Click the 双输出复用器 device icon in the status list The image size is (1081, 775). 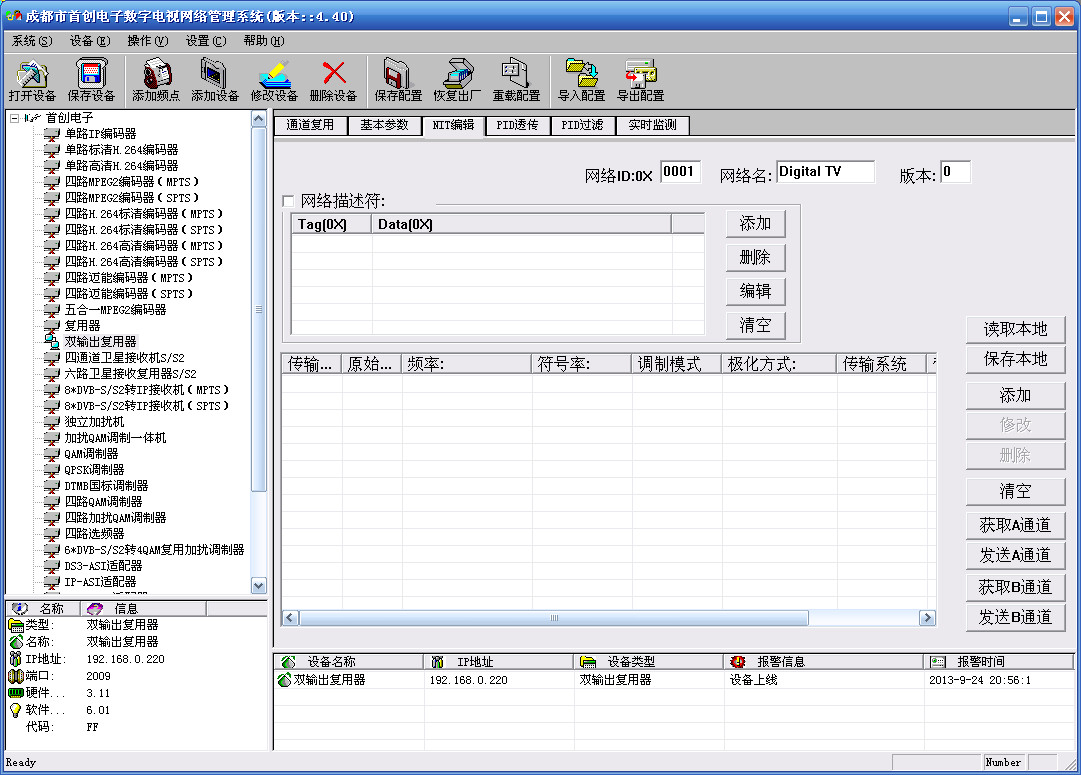pyautogui.click(x=284, y=680)
